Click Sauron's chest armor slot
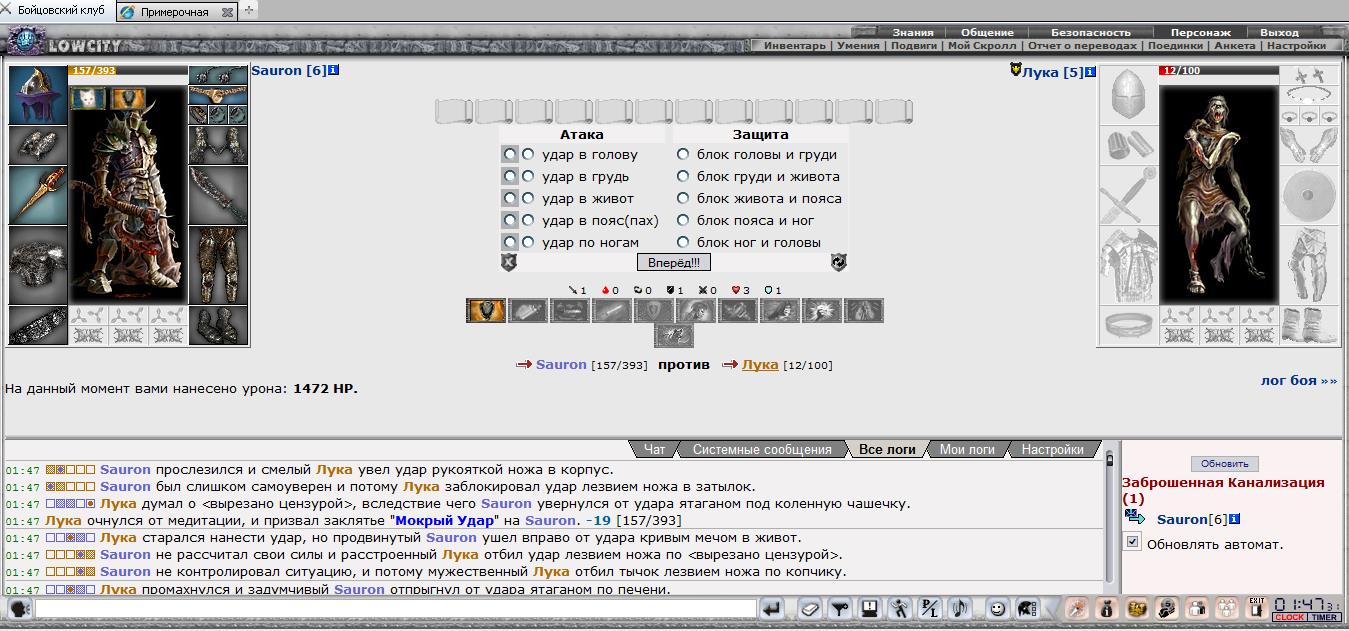This screenshot has height=631, width=1349. (x=38, y=265)
